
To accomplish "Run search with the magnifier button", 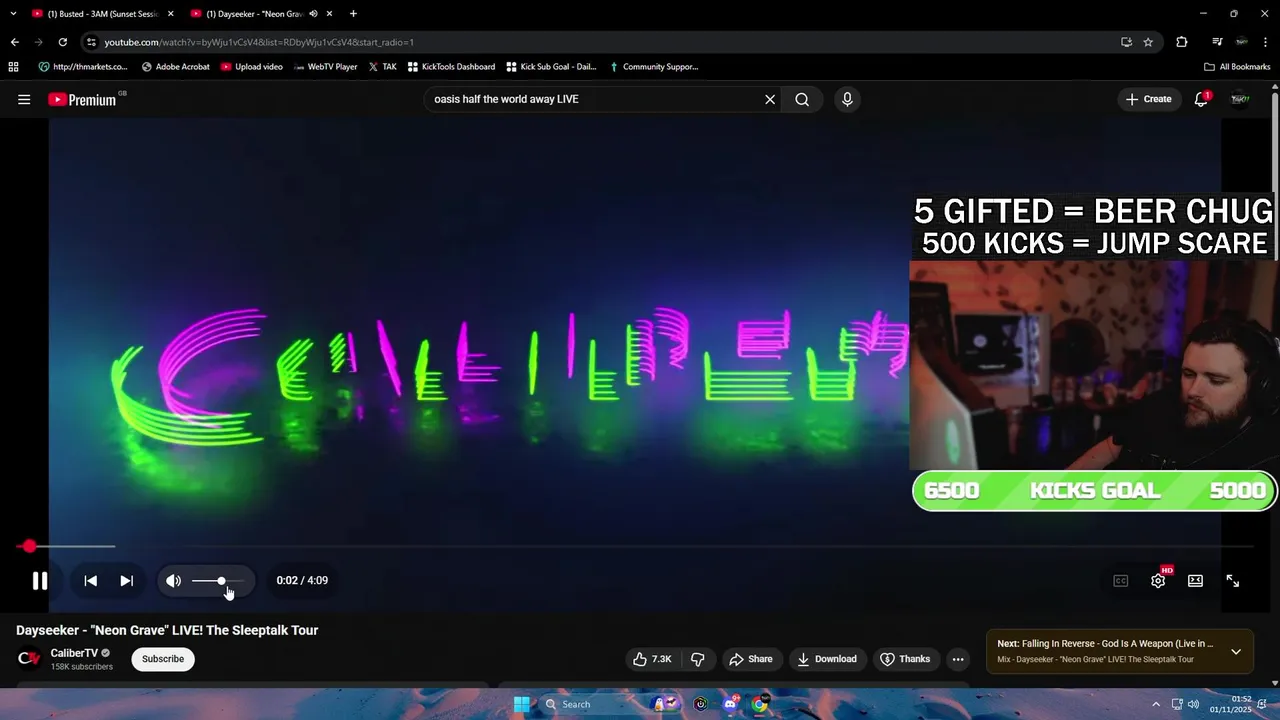I will pos(802,99).
